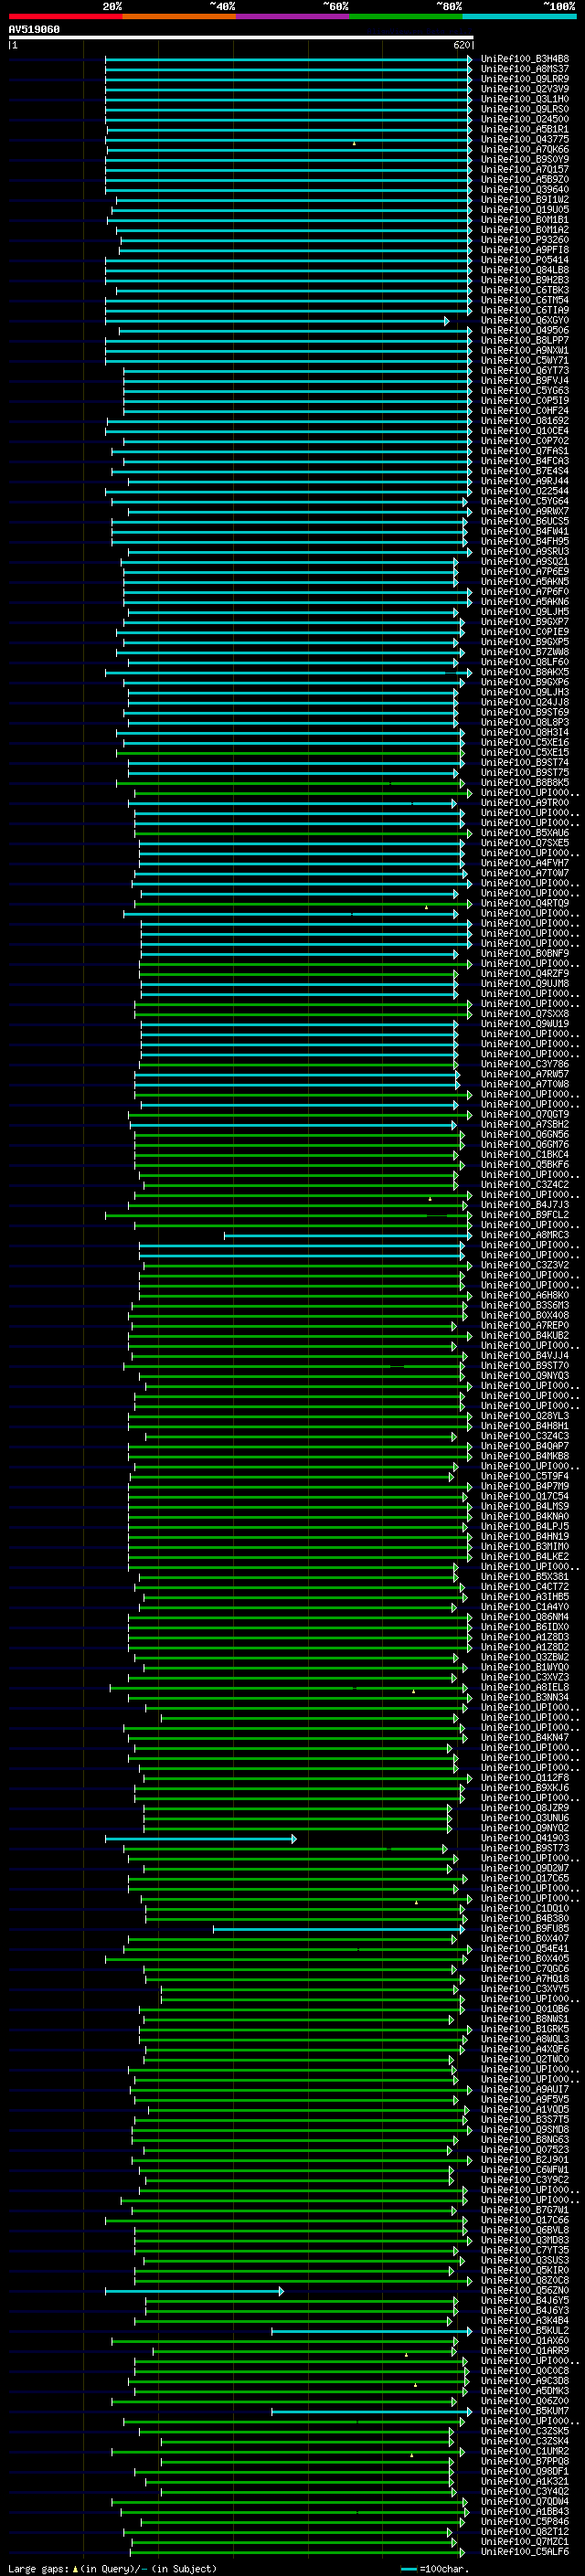Click UniRef100_B0X408 label

[x=525, y=1315]
